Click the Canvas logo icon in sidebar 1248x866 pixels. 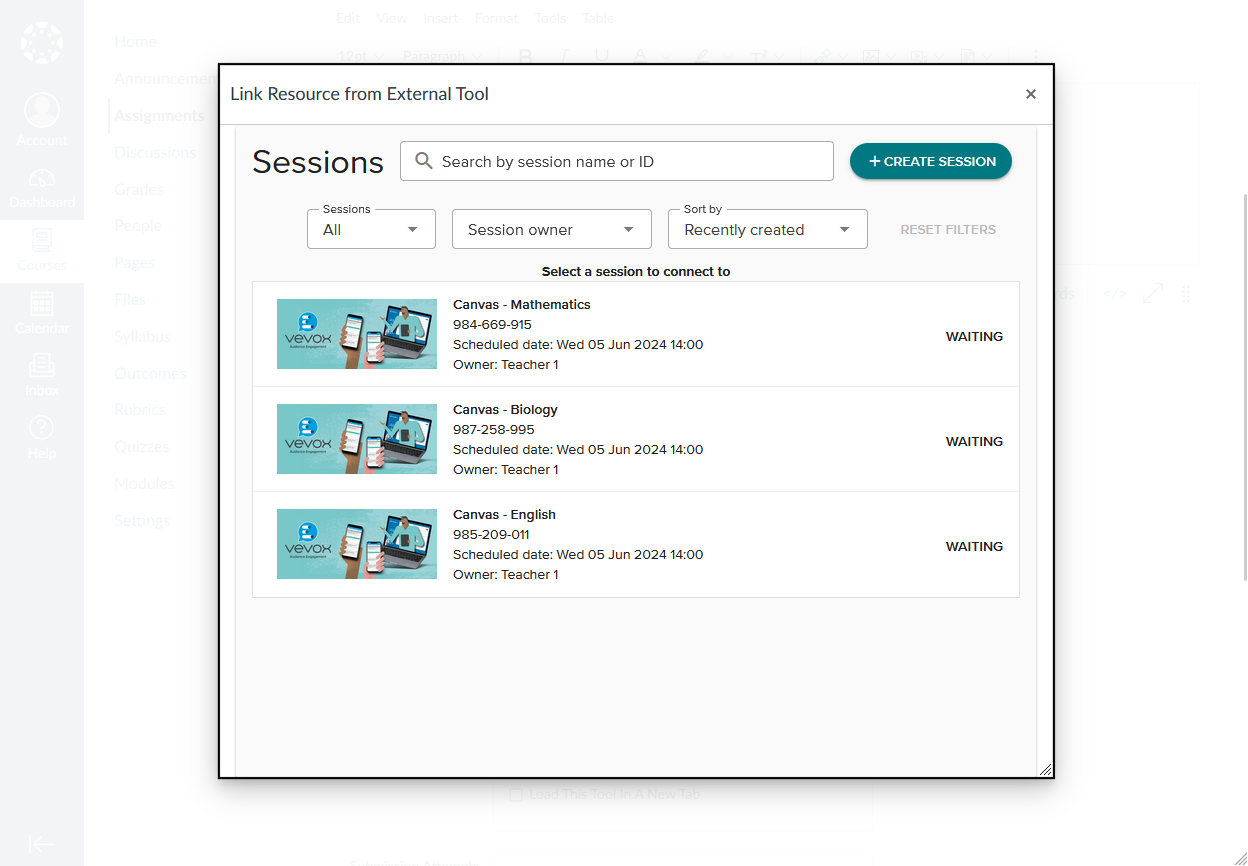[x=41, y=43]
